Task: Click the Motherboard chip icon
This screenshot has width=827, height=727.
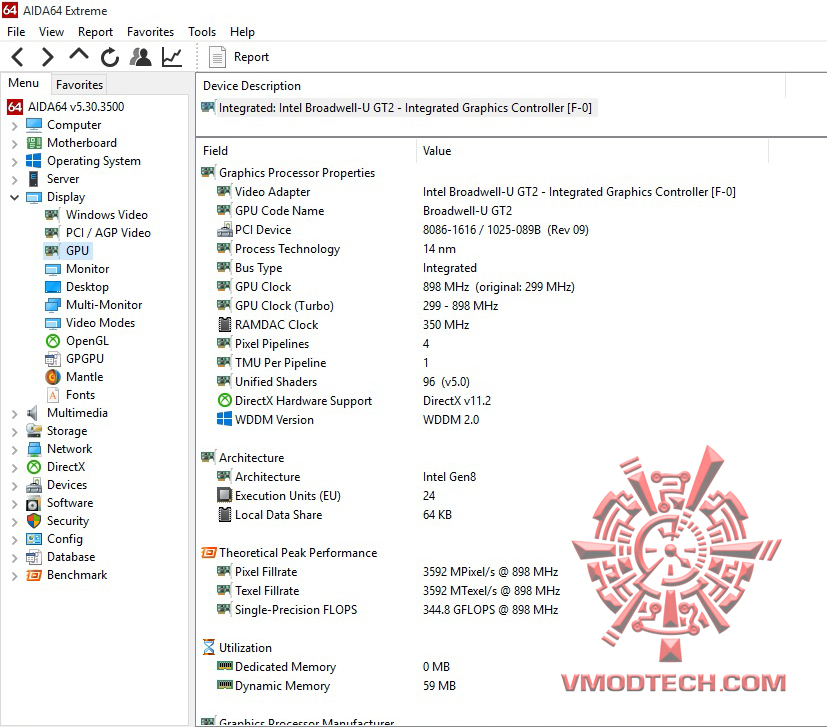Action: [34, 143]
